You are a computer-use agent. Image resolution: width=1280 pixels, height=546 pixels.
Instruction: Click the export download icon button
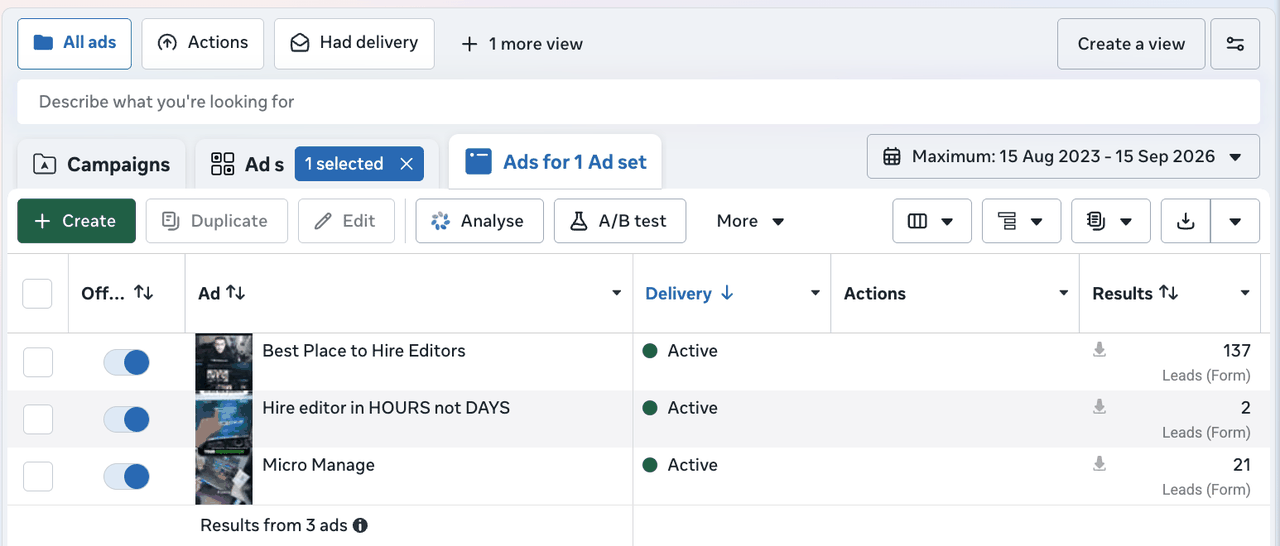pyautogui.click(x=1186, y=221)
